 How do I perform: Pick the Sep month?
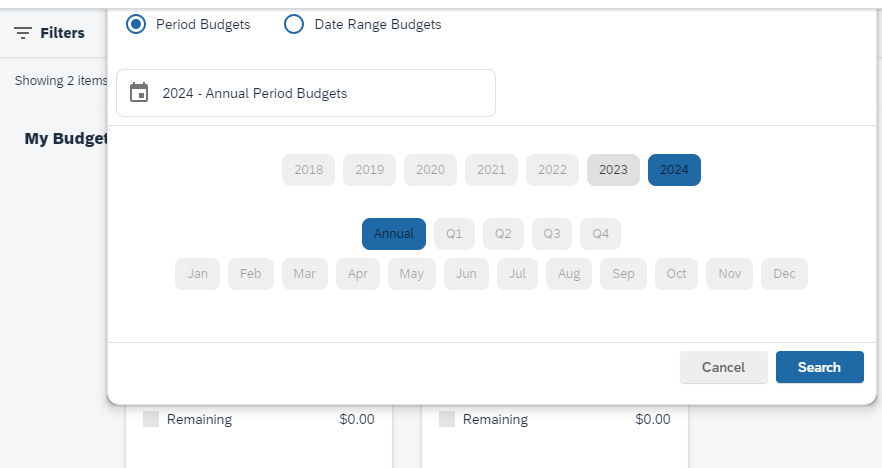pos(623,274)
